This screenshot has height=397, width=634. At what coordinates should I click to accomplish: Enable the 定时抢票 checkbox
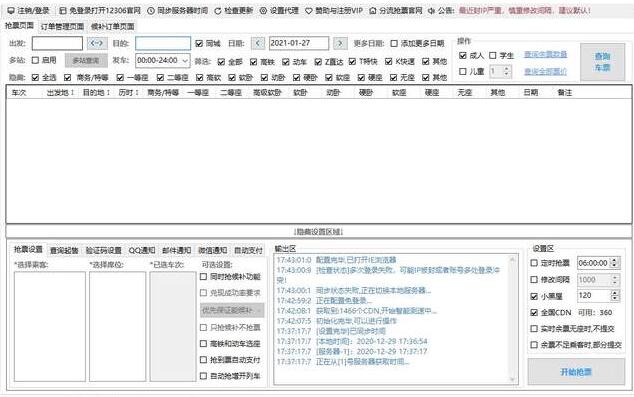534,263
